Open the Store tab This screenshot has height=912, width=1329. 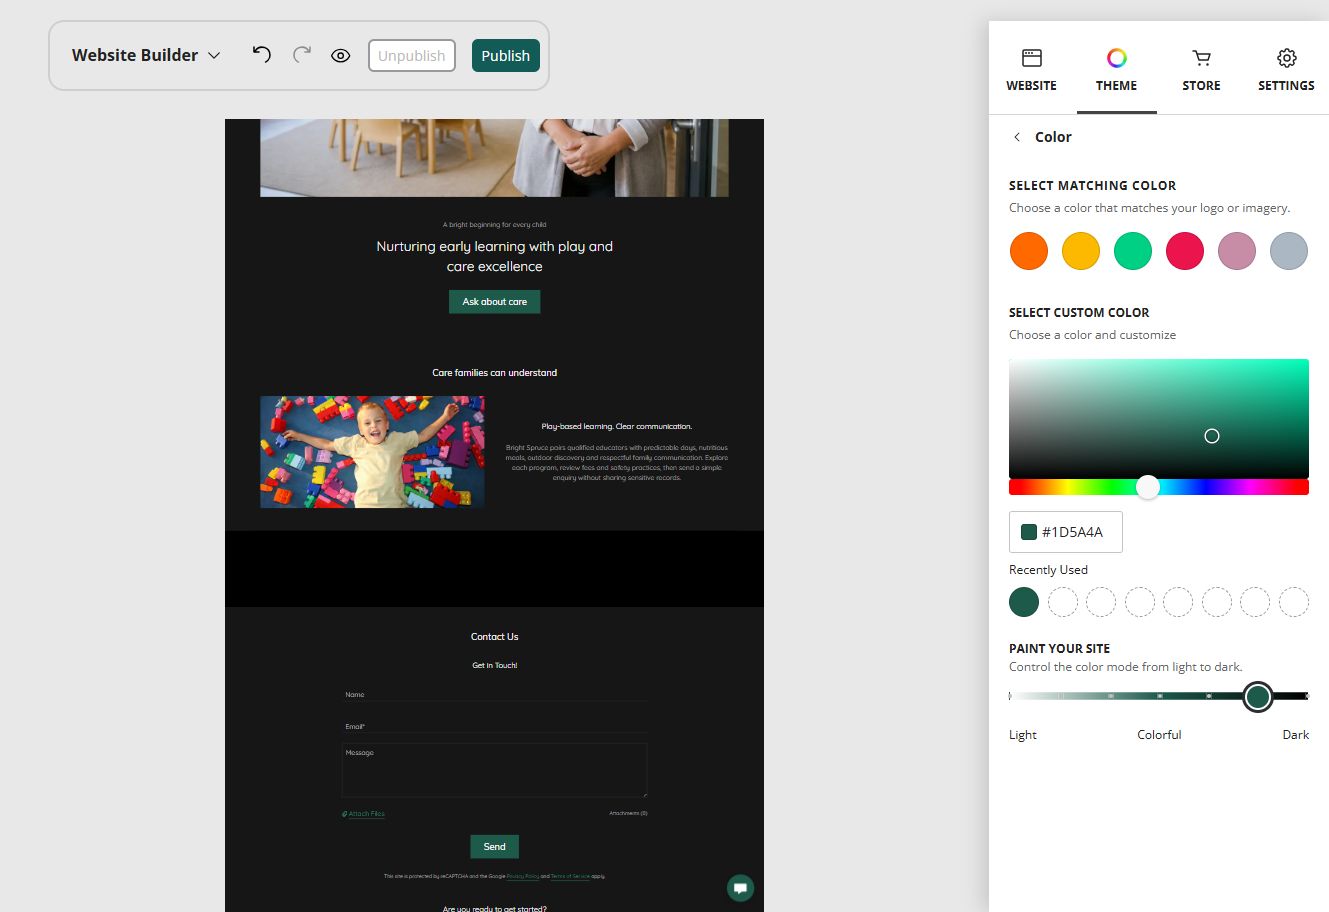pyautogui.click(x=1201, y=70)
